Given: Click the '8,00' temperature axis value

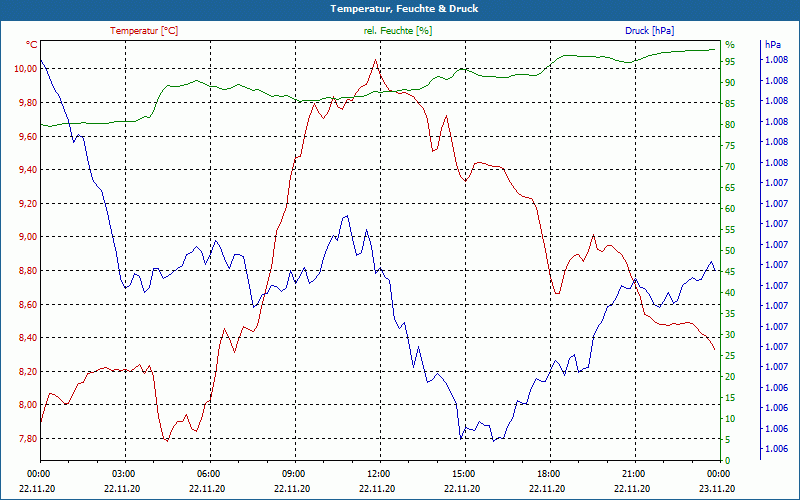Looking at the screenshot, I should point(28,405).
